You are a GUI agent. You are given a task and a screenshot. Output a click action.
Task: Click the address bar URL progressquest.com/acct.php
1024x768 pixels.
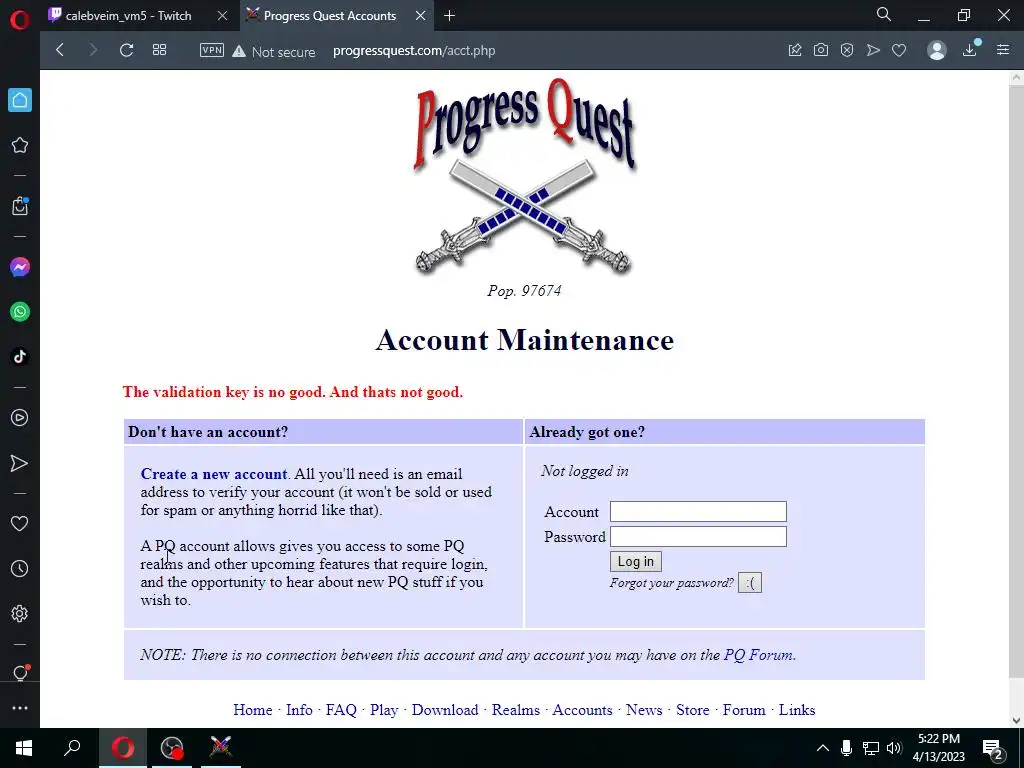[x=414, y=50]
